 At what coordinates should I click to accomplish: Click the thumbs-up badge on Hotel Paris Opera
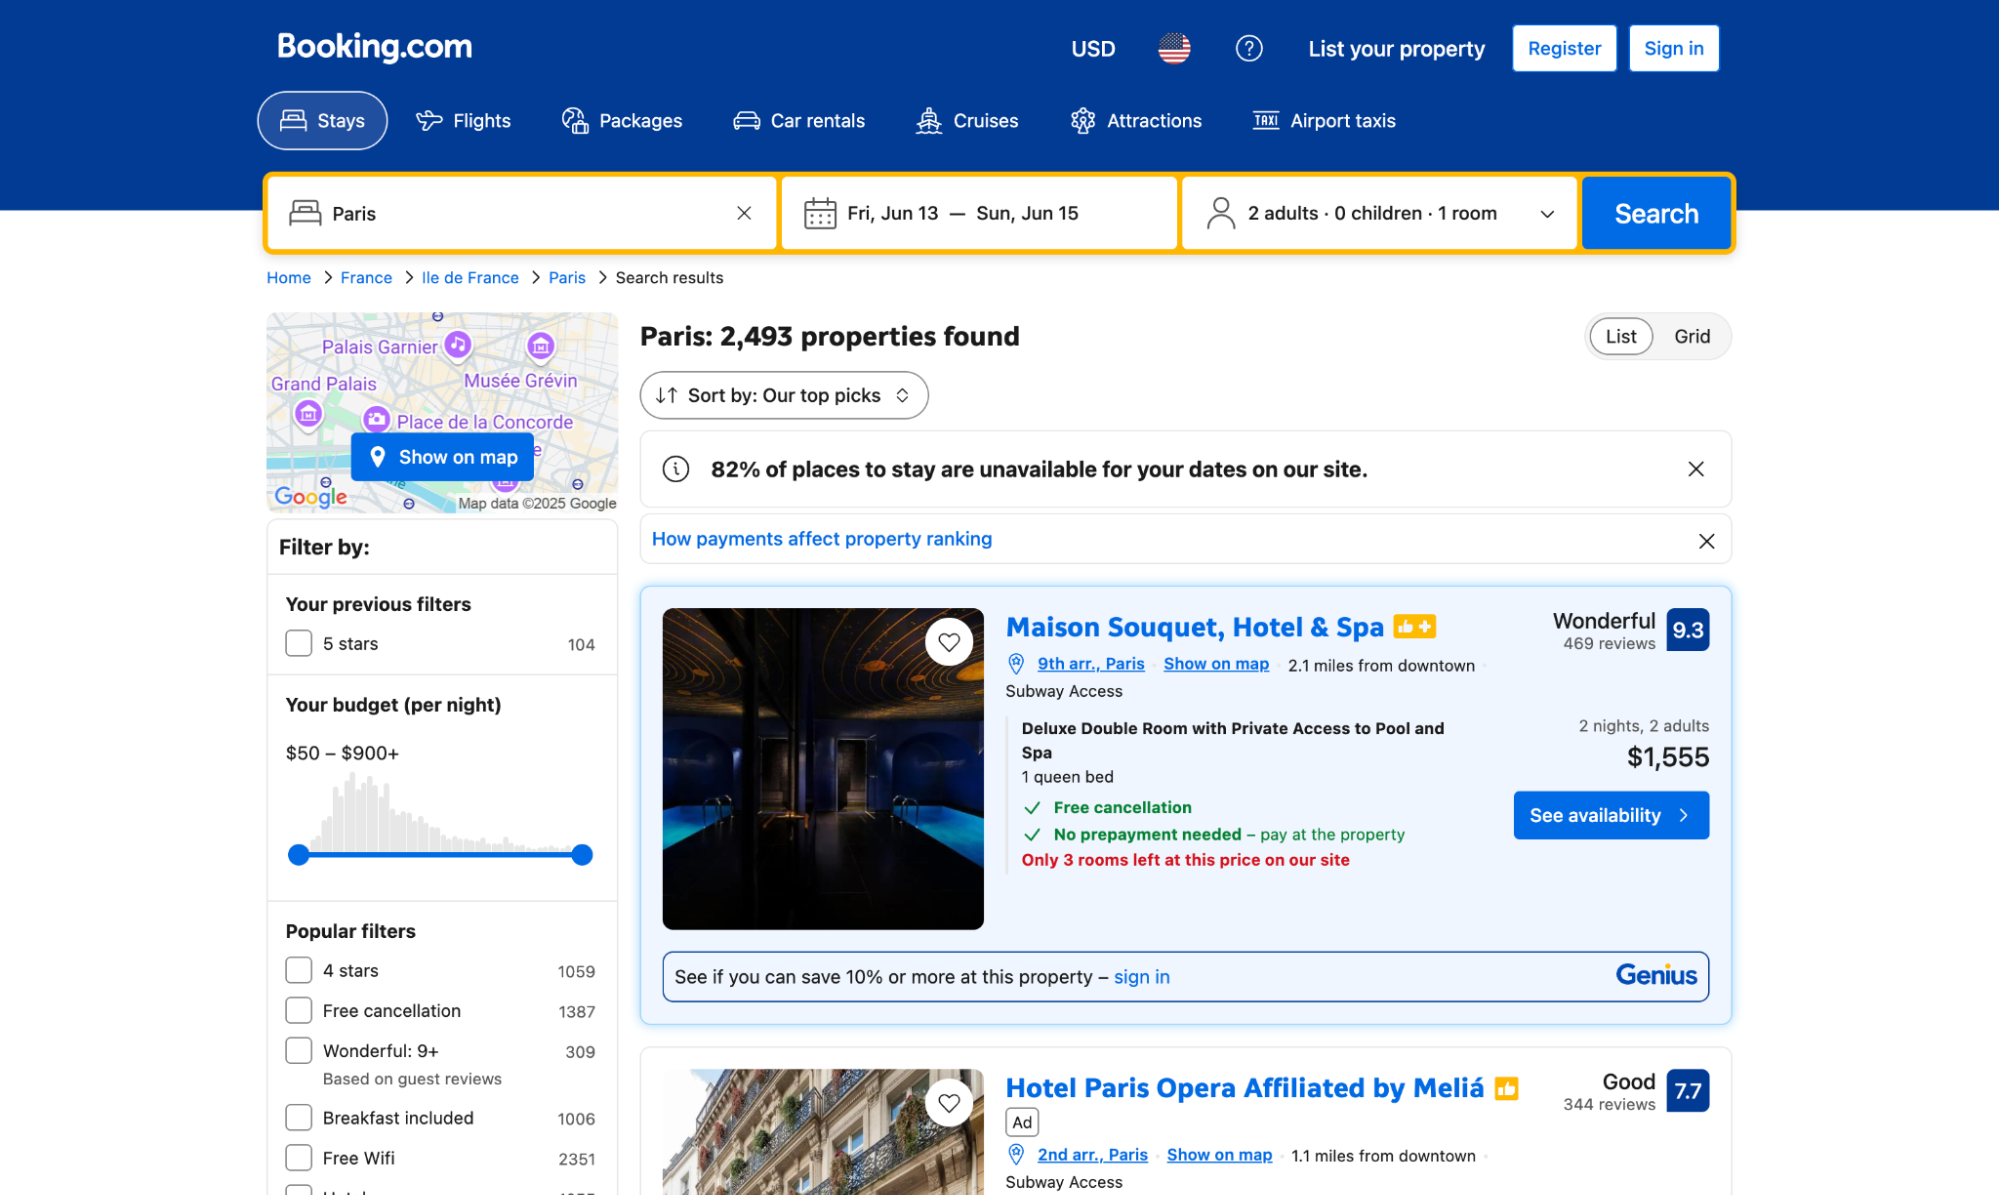1506,1088
